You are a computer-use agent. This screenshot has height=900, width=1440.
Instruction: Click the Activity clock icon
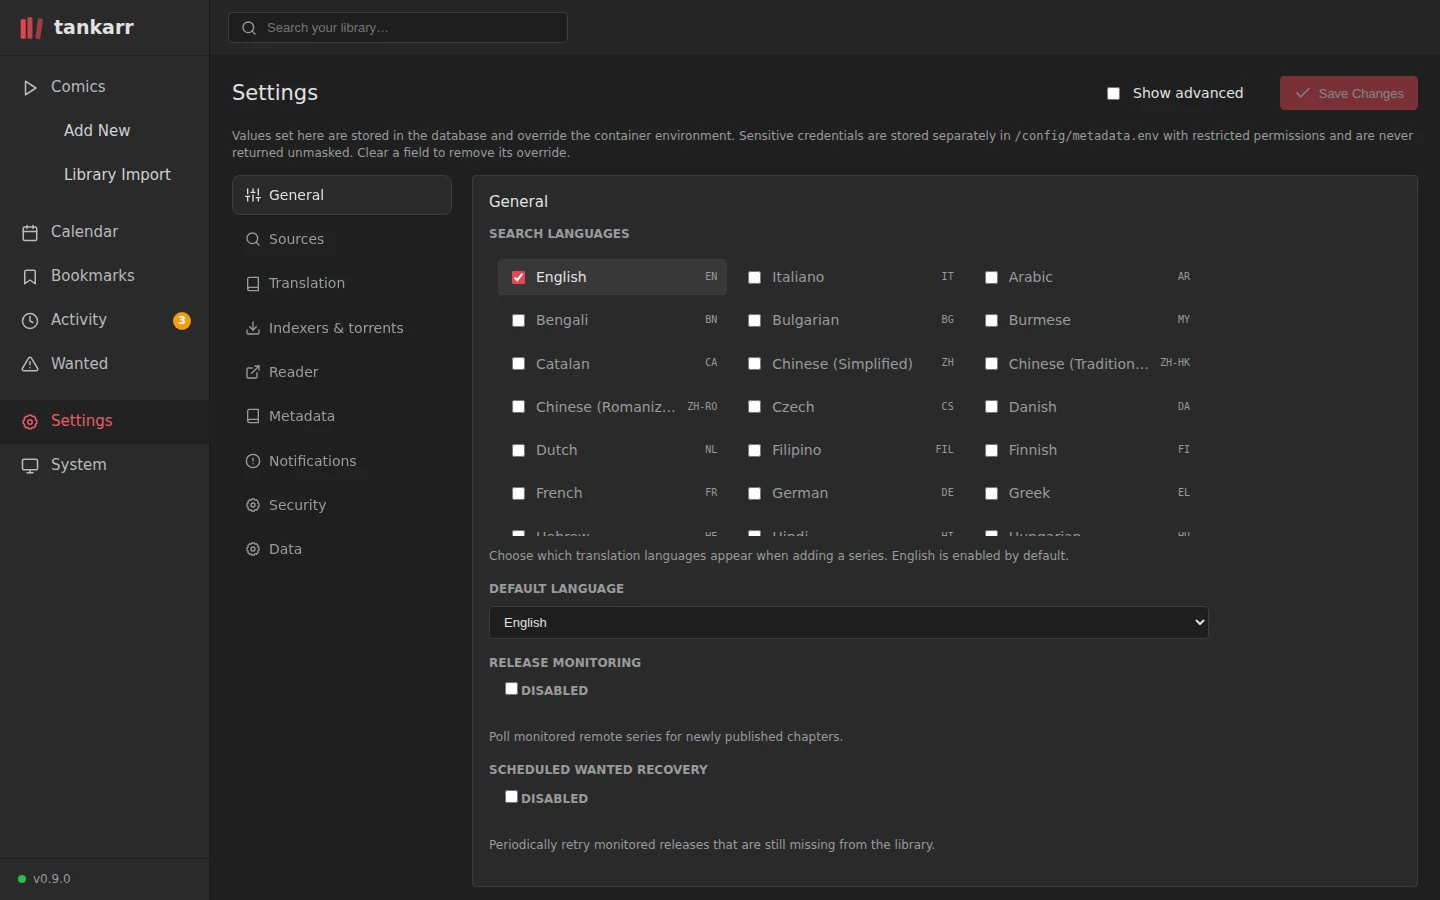tap(30, 321)
